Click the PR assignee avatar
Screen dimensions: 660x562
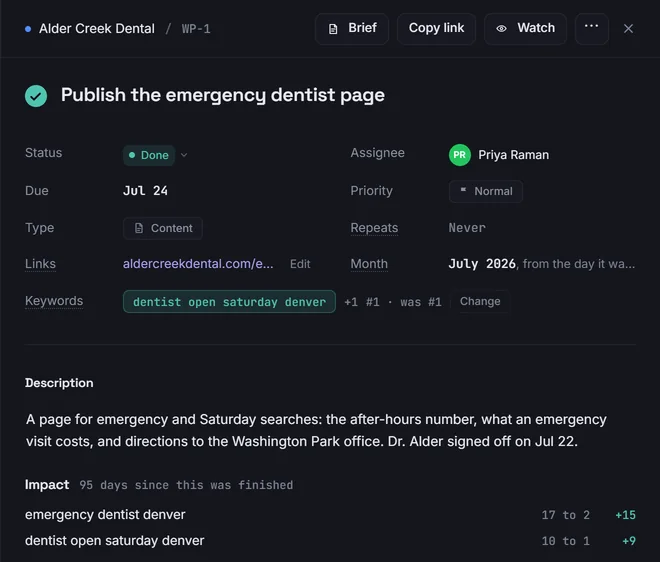pos(460,155)
